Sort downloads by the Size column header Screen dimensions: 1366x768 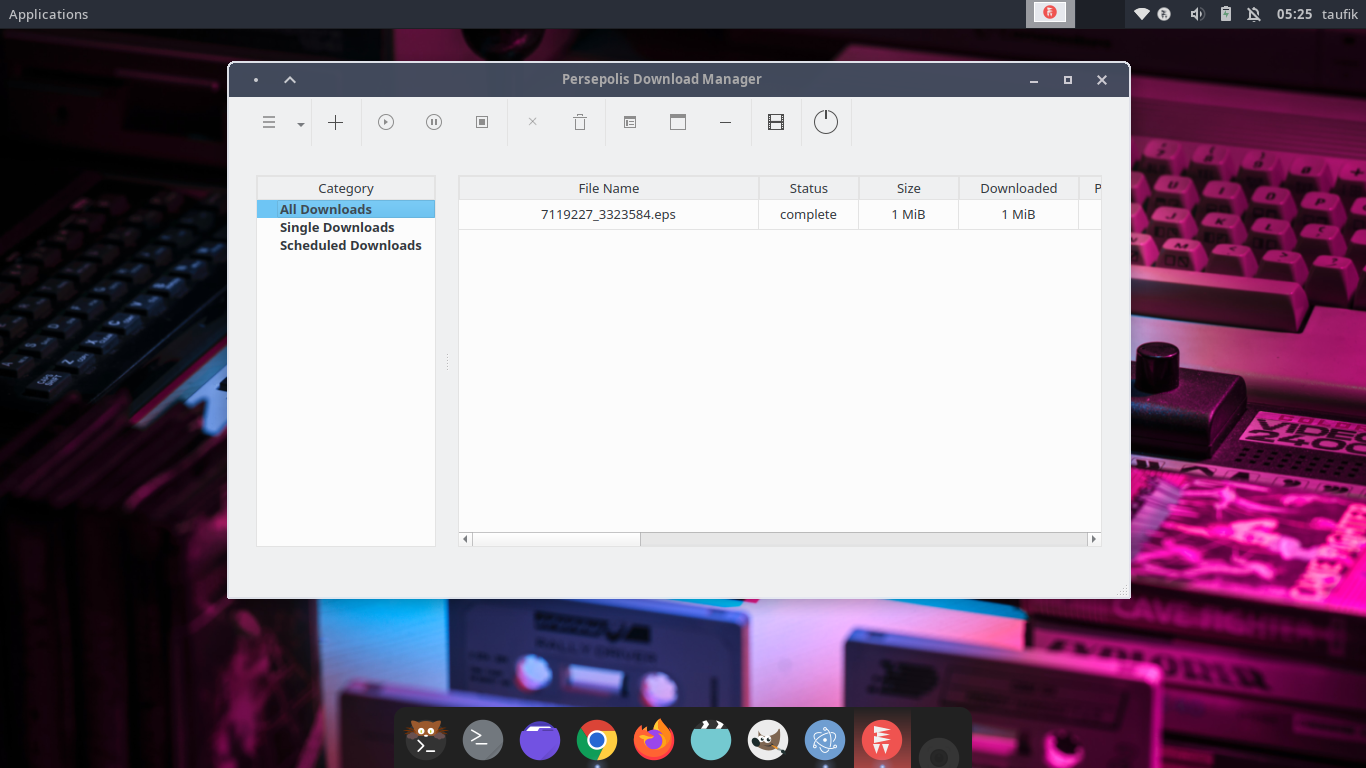pyautogui.click(x=908, y=188)
